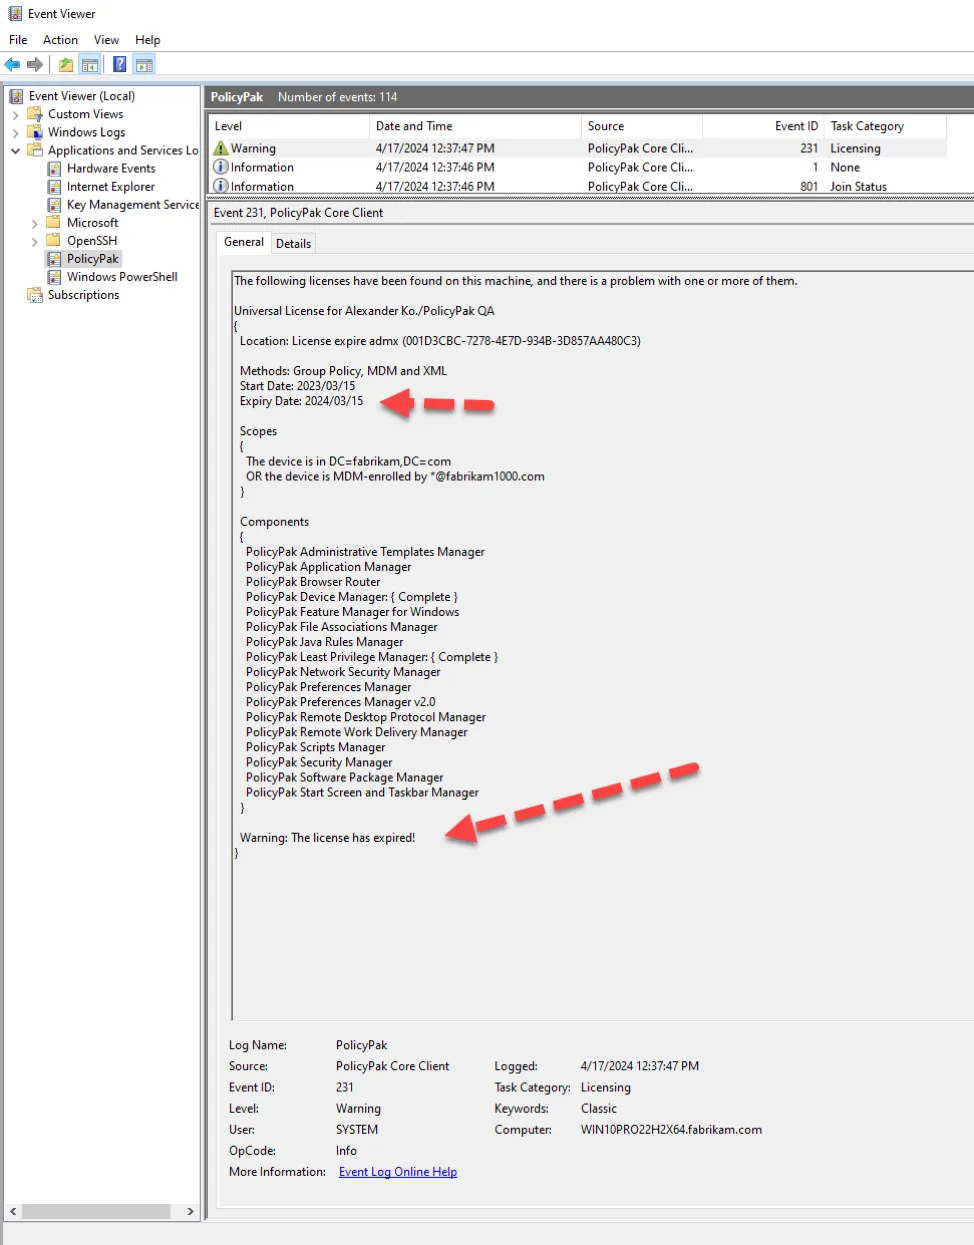Sort events by Date and Time column
This screenshot has width=974, height=1245.
coord(414,126)
